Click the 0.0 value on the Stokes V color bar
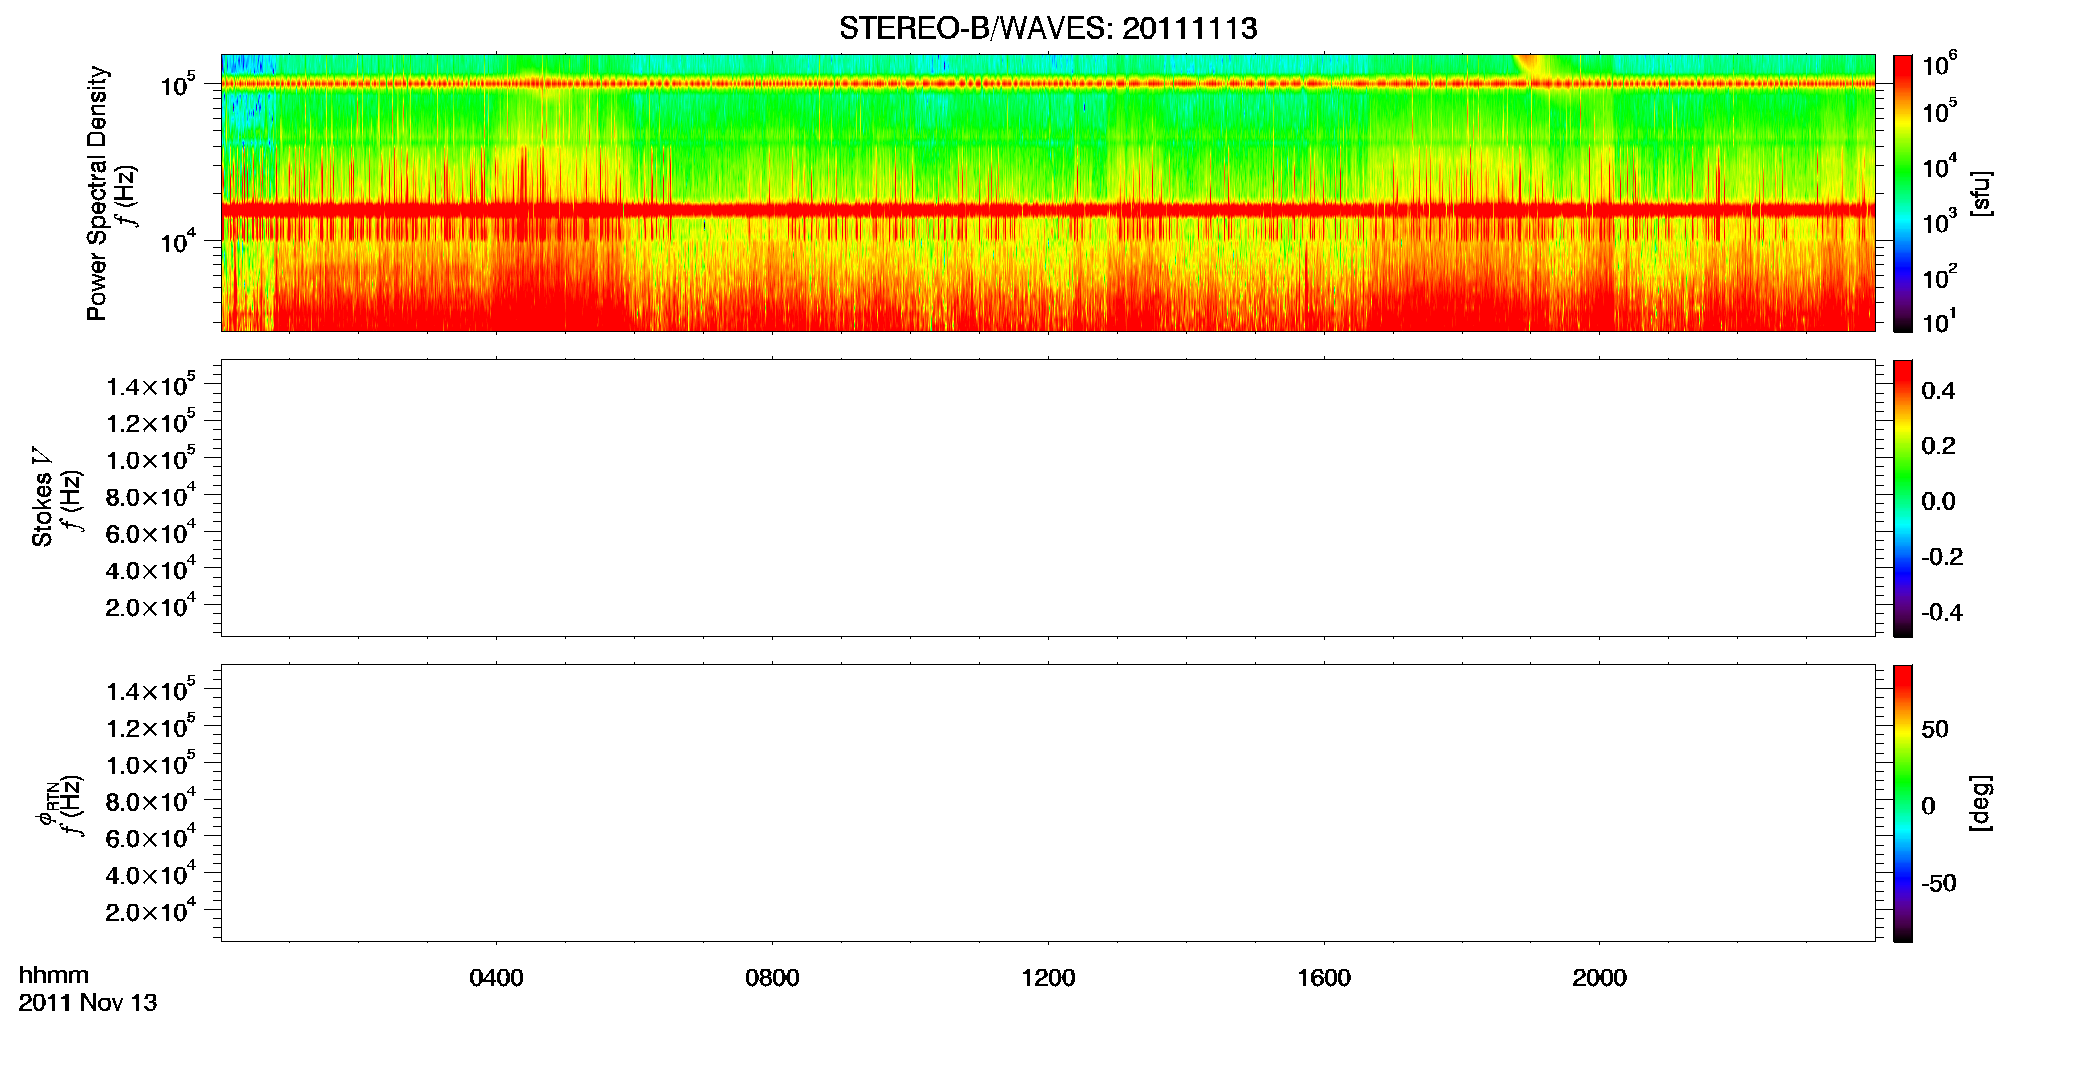Image resolution: width=2096 pixels, height=1080 pixels. tap(1938, 502)
